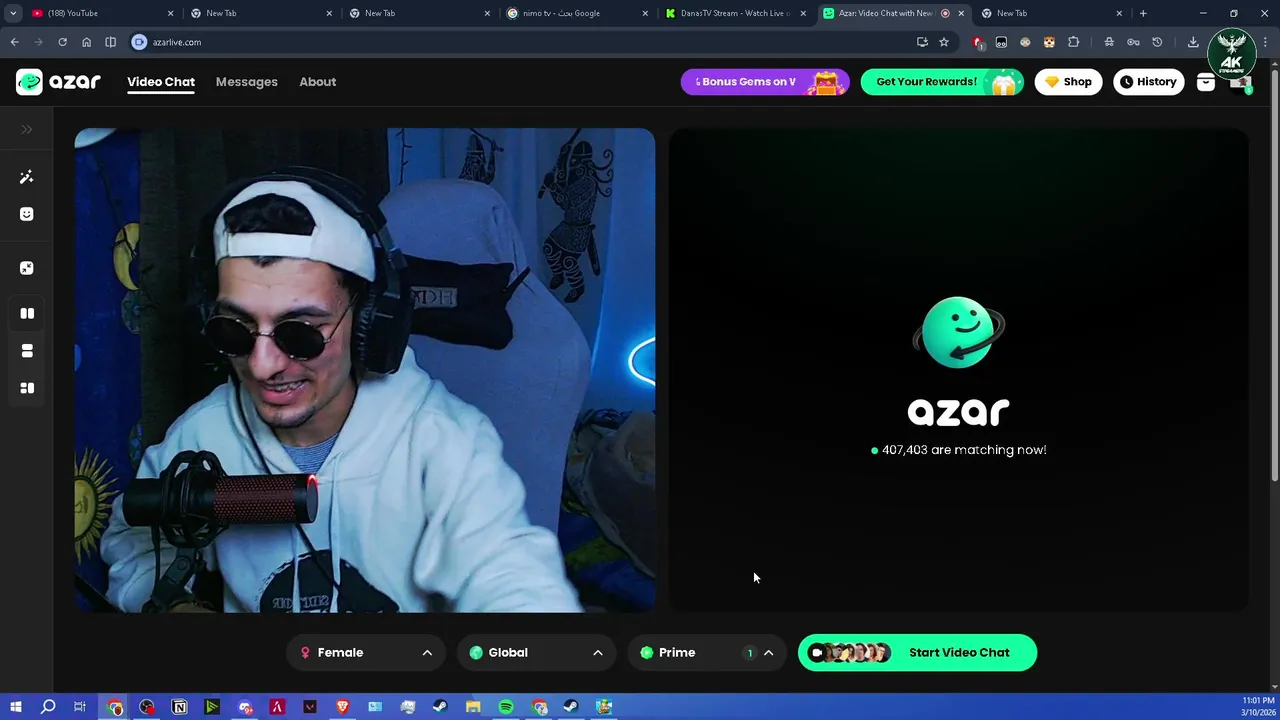Open Spotify from the taskbar
This screenshot has height=720, width=1280.
click(x=506, y=707)
